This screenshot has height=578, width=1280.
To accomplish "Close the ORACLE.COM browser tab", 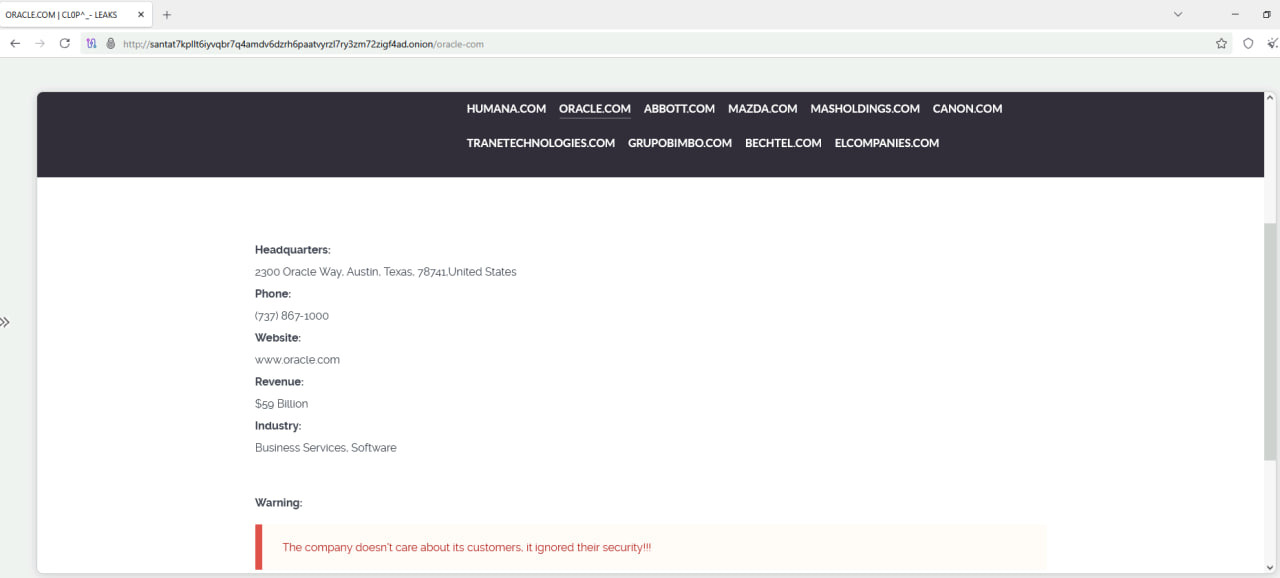I will [141, 15].
